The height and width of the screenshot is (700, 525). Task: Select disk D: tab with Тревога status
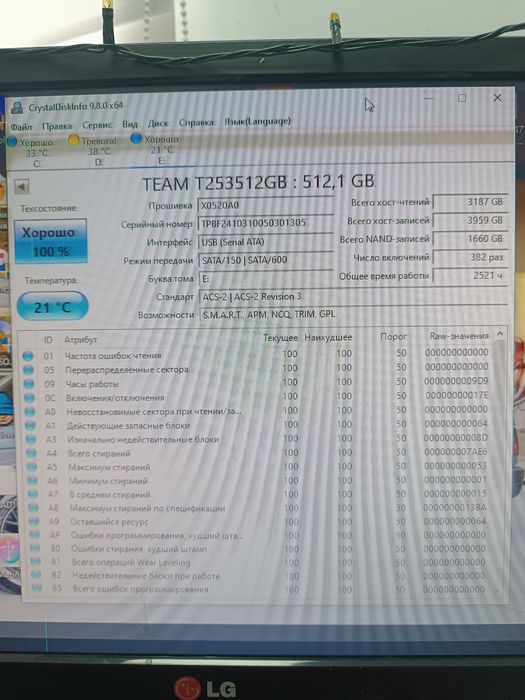click(x=94, y=151)
